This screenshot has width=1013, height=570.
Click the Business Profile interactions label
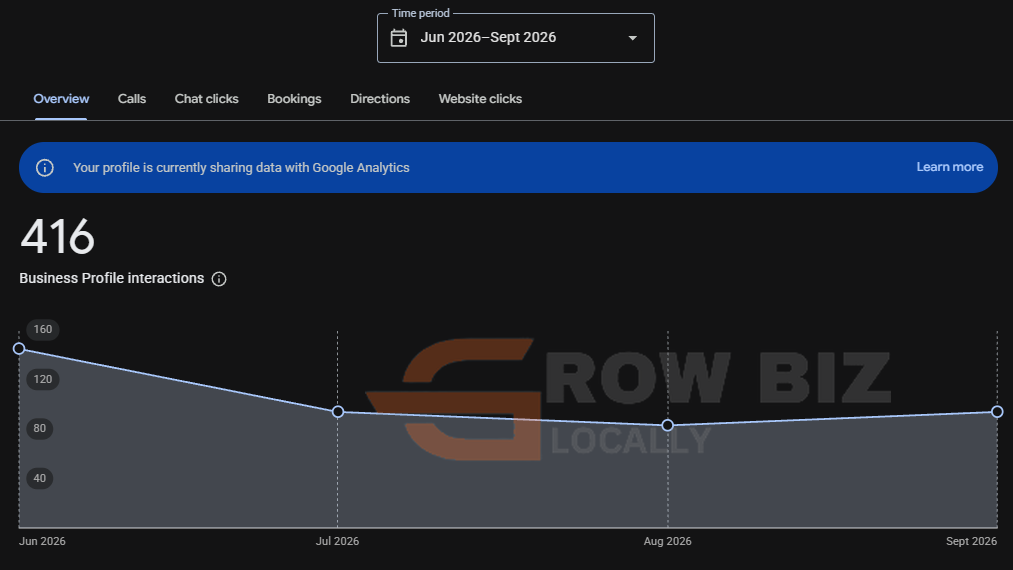coord(112,279)
